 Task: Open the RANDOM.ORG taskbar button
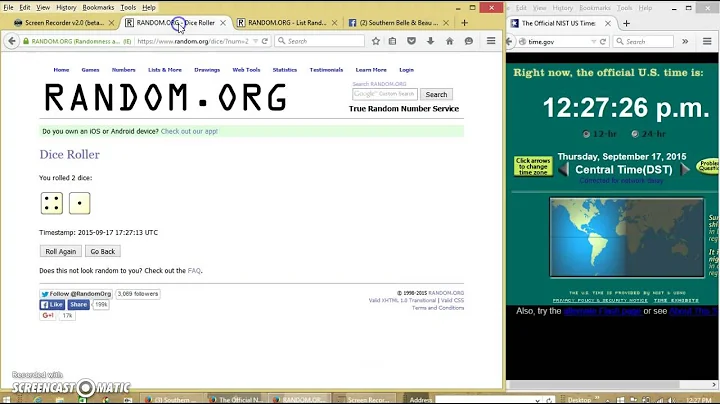(298, 399)
